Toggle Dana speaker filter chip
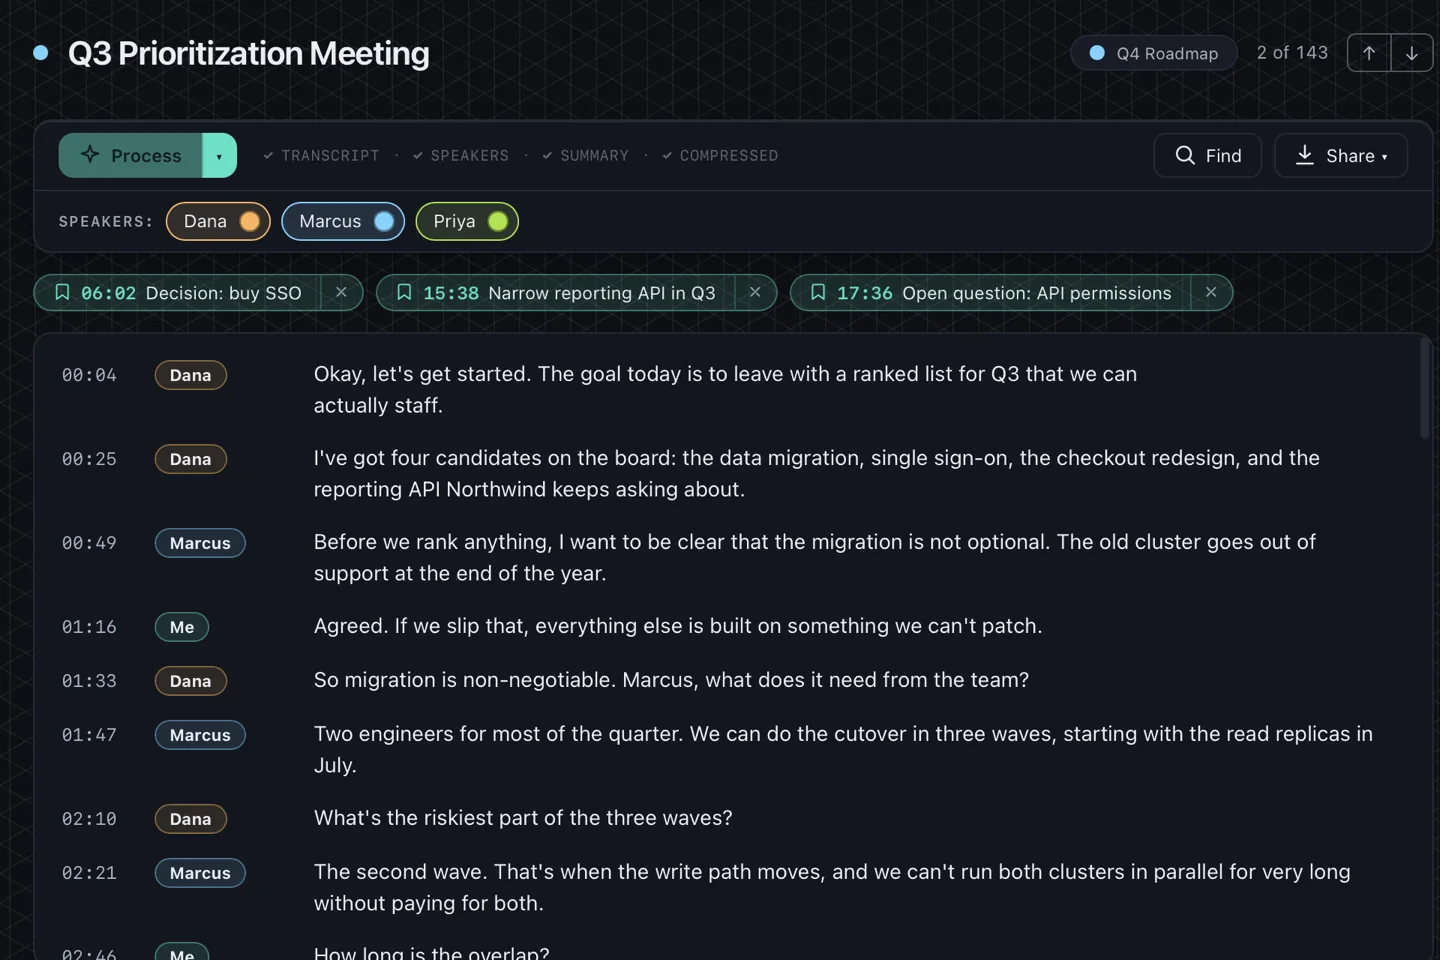The image size is (1440, 960). tap(218, 221)
